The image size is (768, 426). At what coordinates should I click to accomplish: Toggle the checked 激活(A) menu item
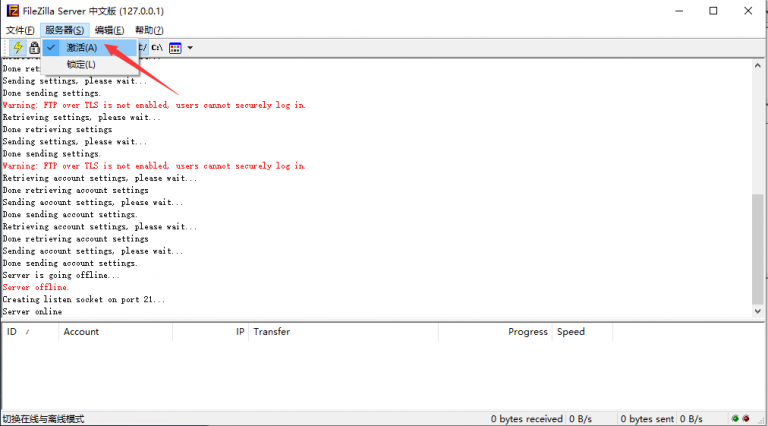[82, 48]
